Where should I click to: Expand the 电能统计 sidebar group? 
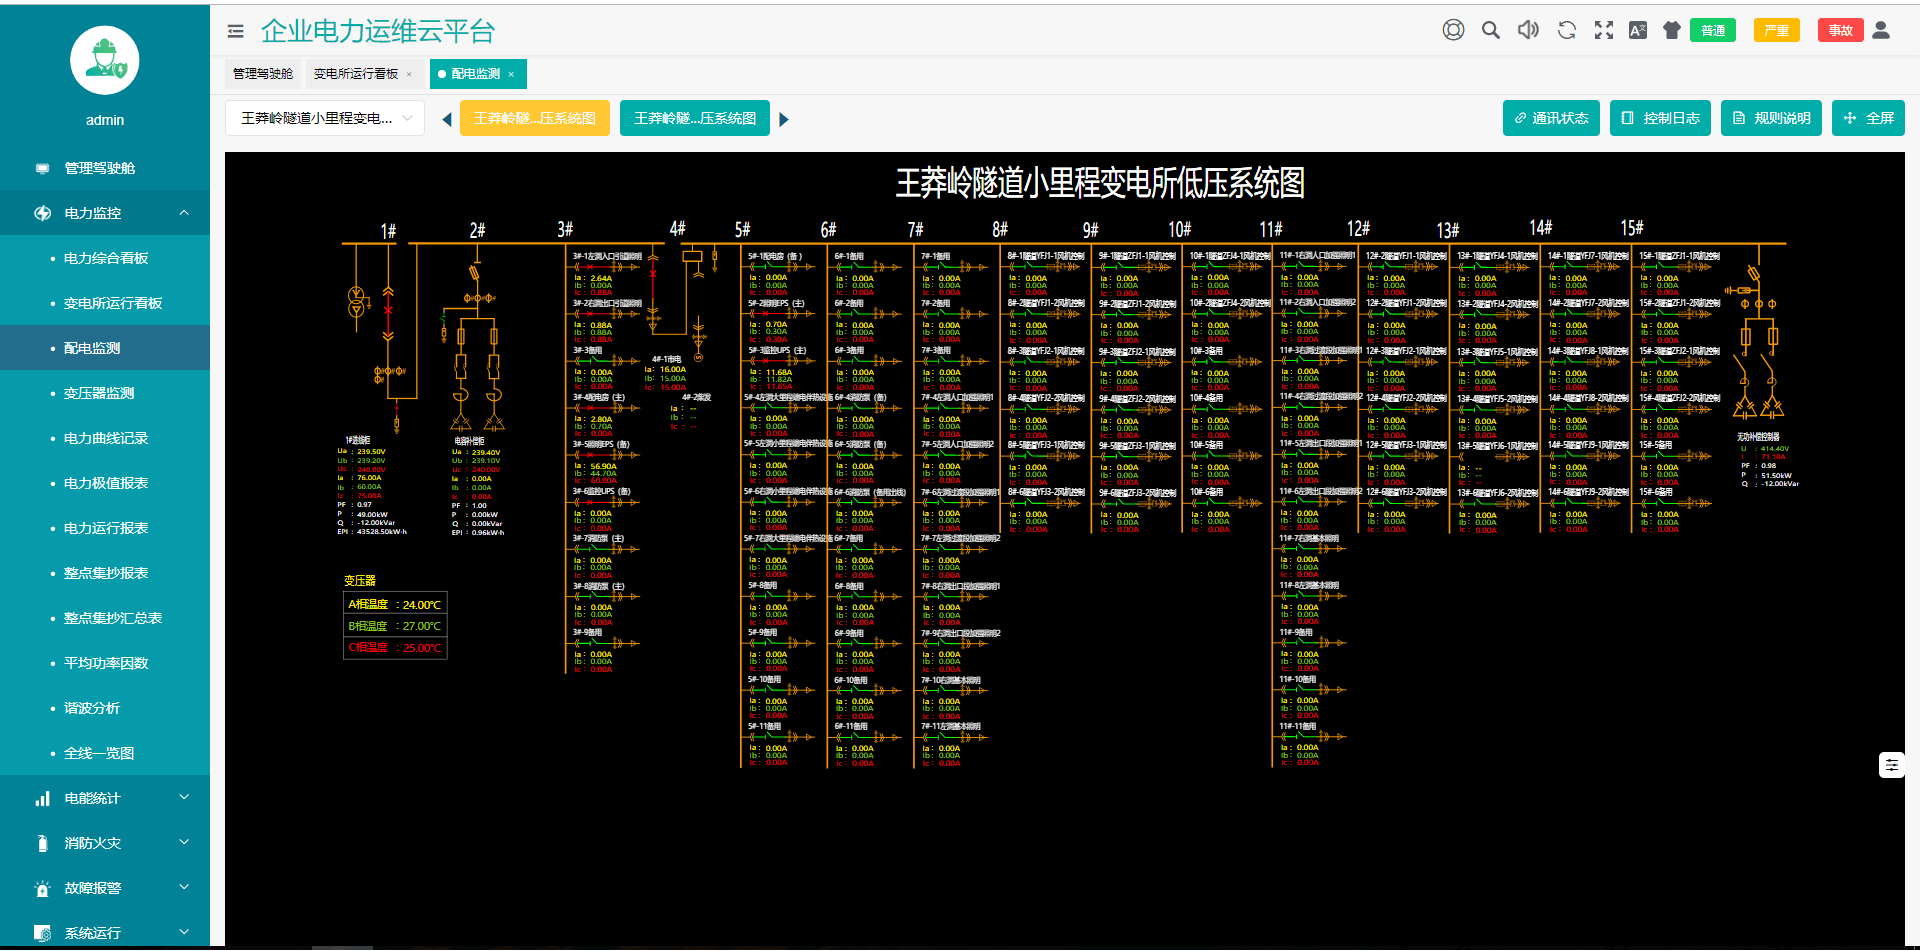click(105, 798)
